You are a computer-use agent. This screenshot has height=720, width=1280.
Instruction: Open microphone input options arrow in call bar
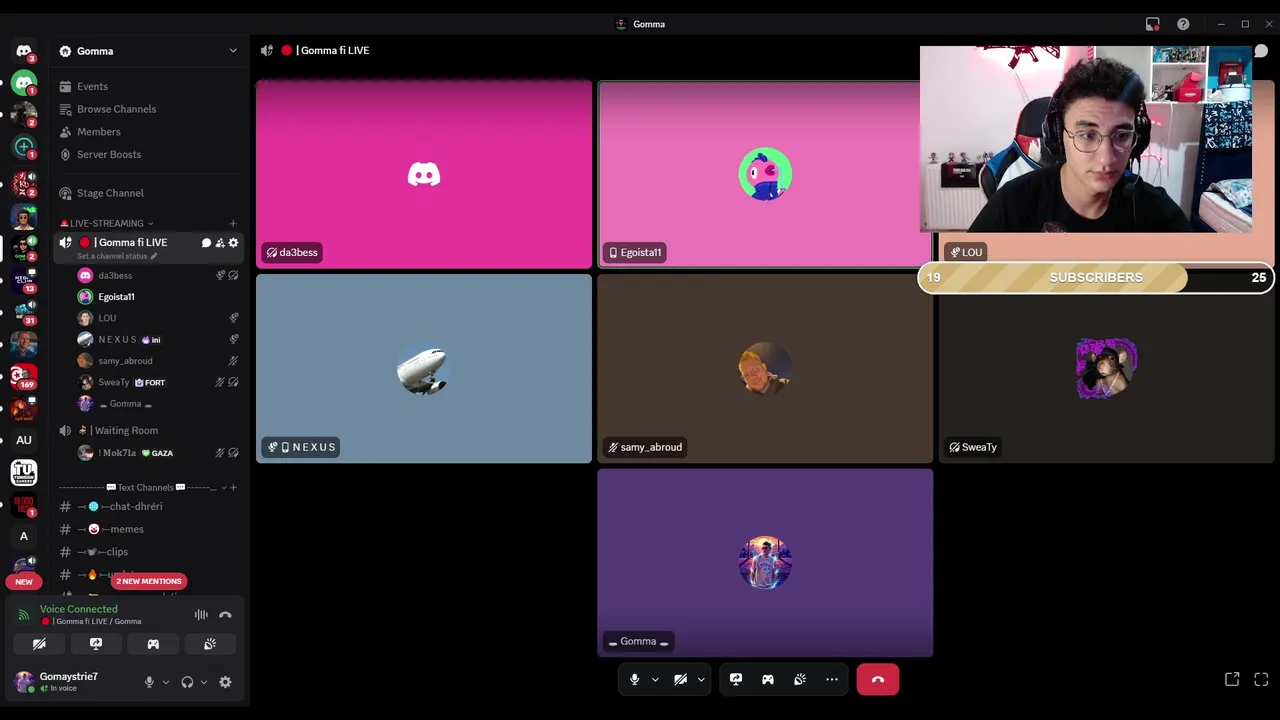pos(655,679)
